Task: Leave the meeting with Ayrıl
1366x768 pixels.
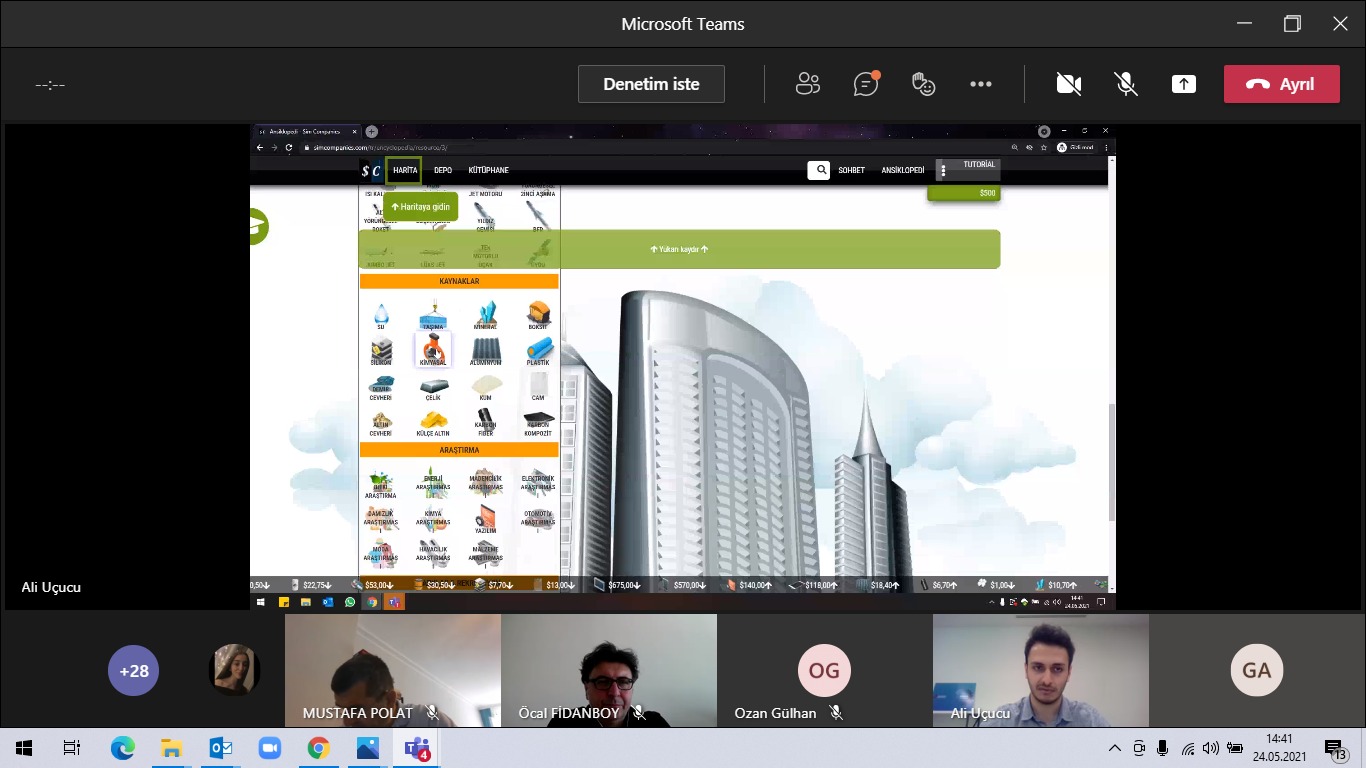Action: 1282,84
